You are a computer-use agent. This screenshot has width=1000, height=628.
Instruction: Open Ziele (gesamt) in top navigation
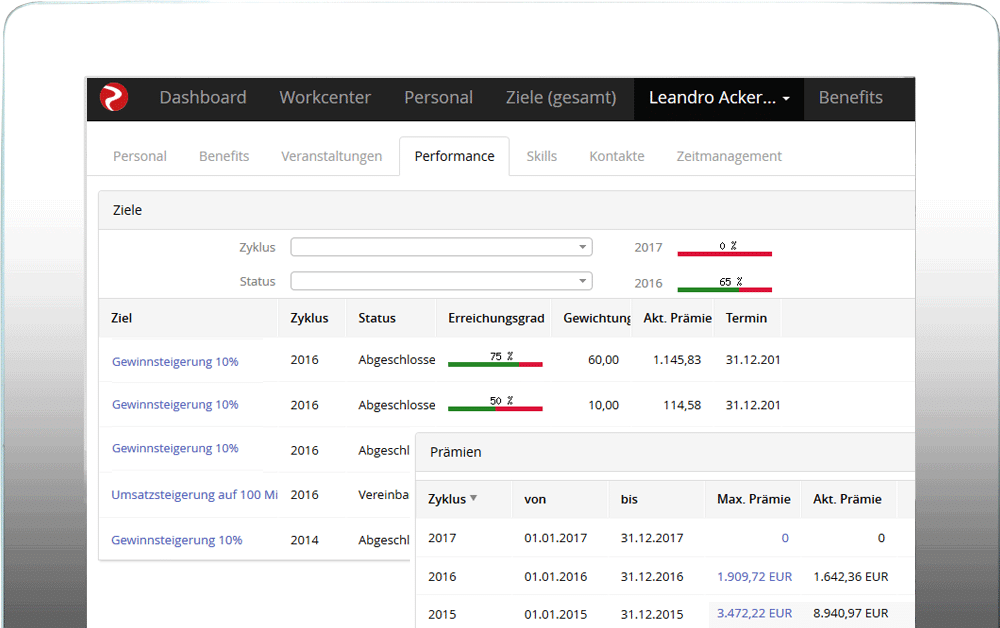(x=561, y=98)
